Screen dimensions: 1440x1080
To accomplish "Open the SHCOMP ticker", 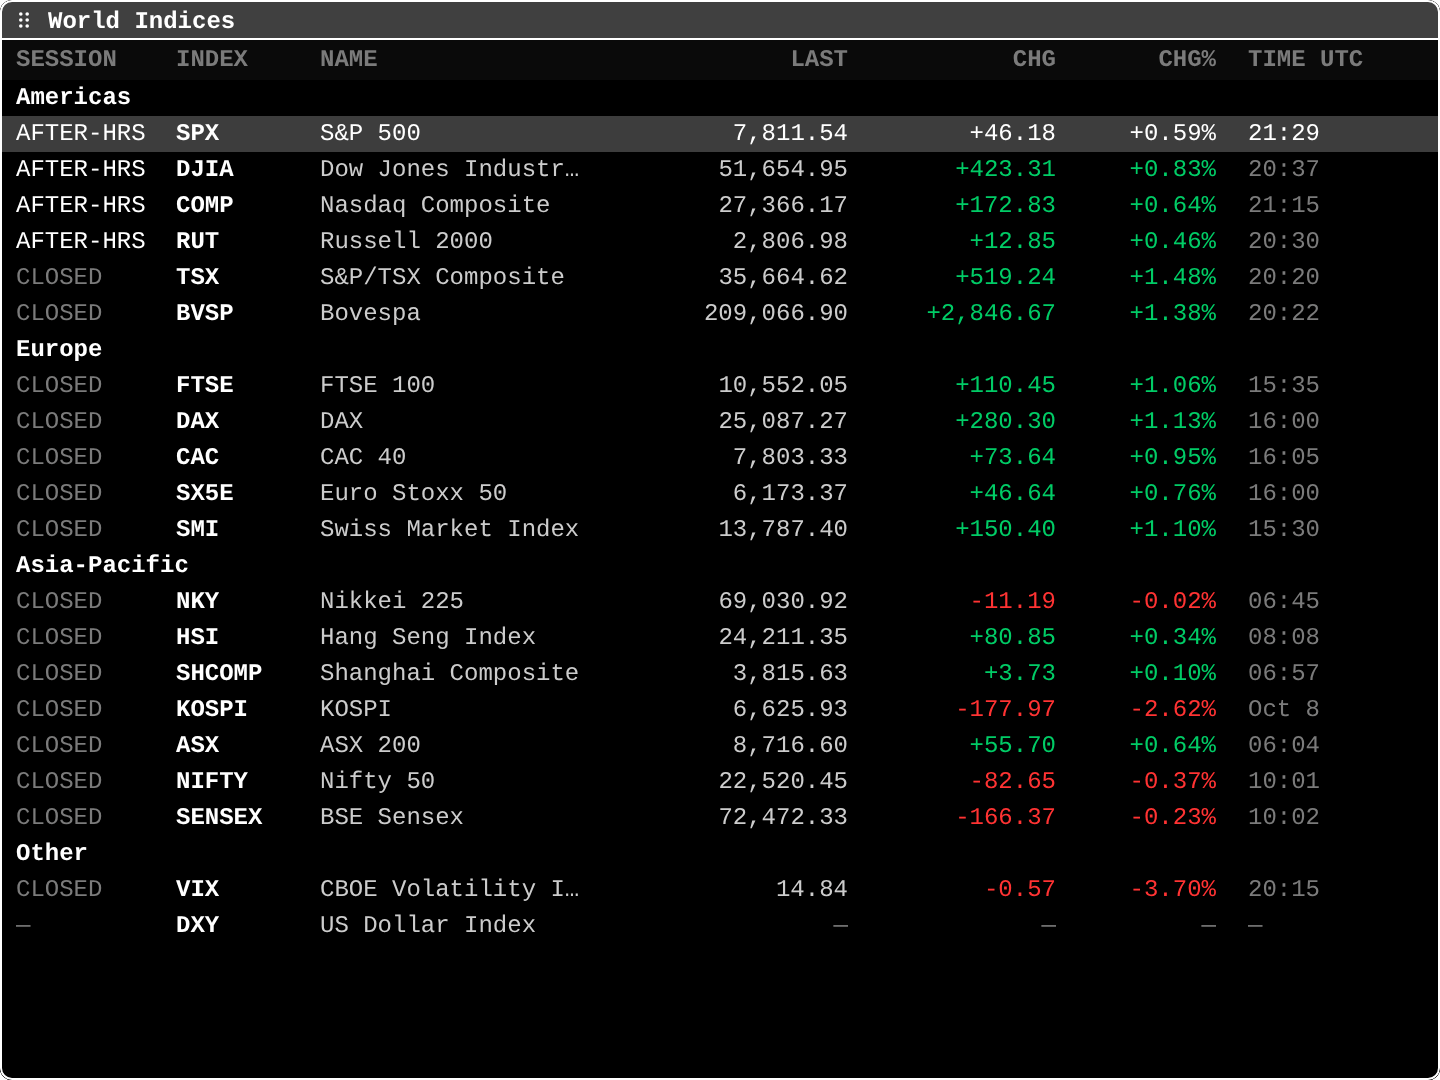I will (219, 673).
